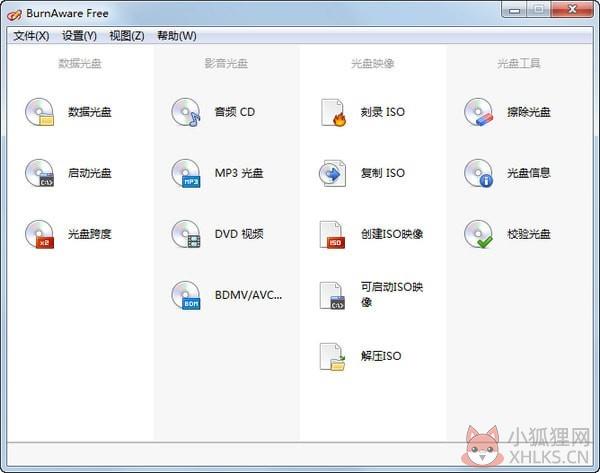600x473 pixels.
Task: Close the BurnAware Free window
Action: [x=572, y=10]
